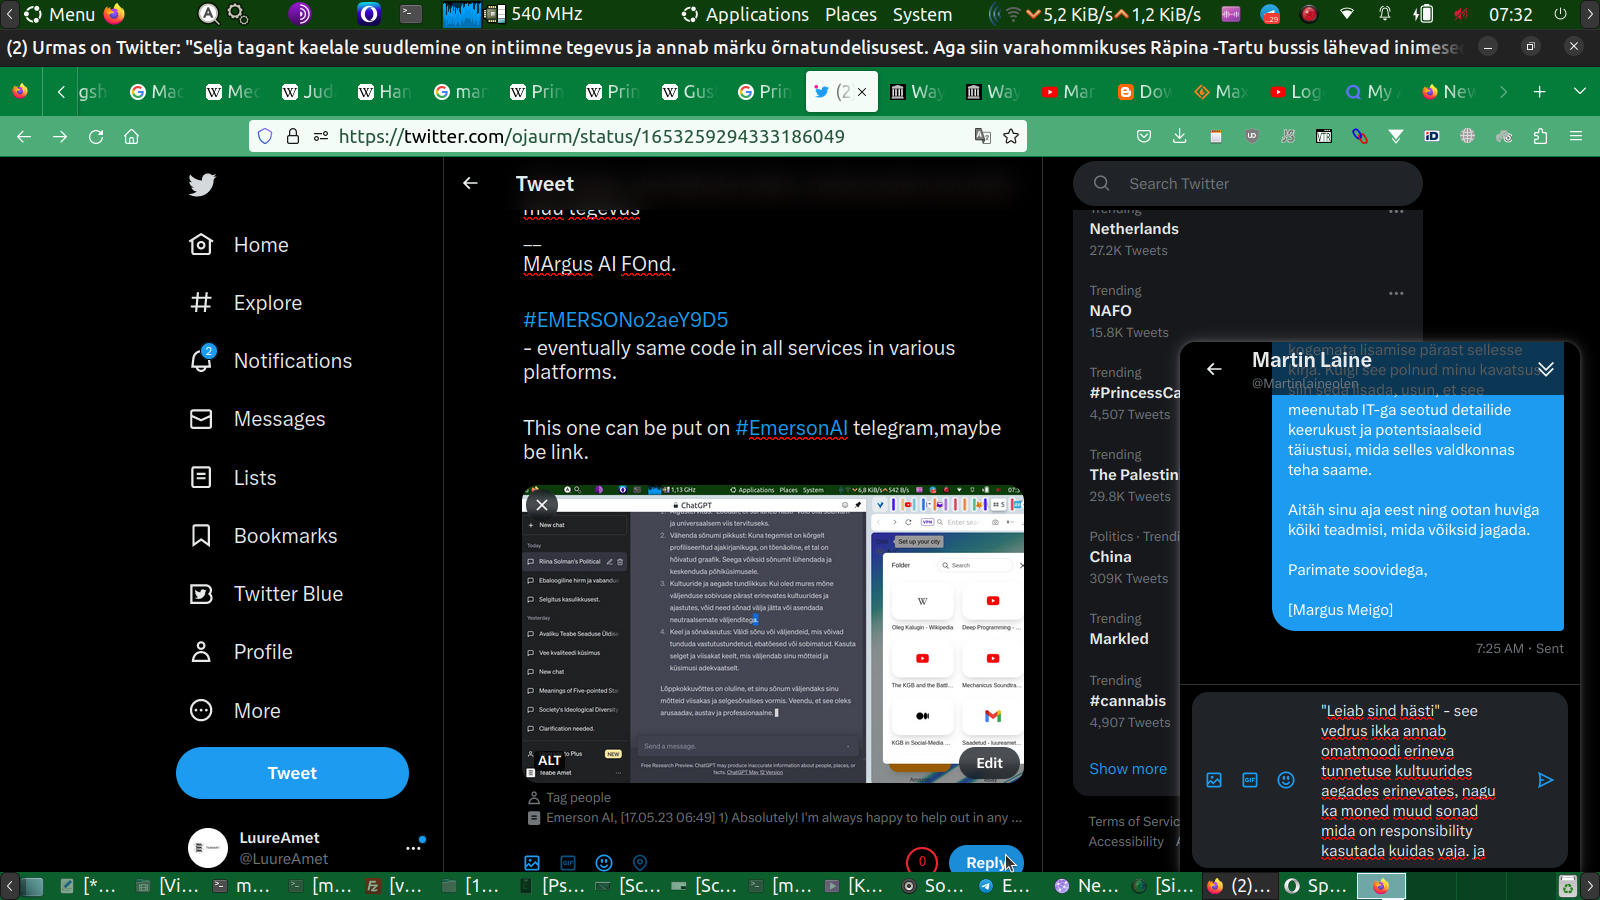The height and width of the screenshot is (900, 1600).
Task: Edit the attached image
Action: click(x=989, y=763)
